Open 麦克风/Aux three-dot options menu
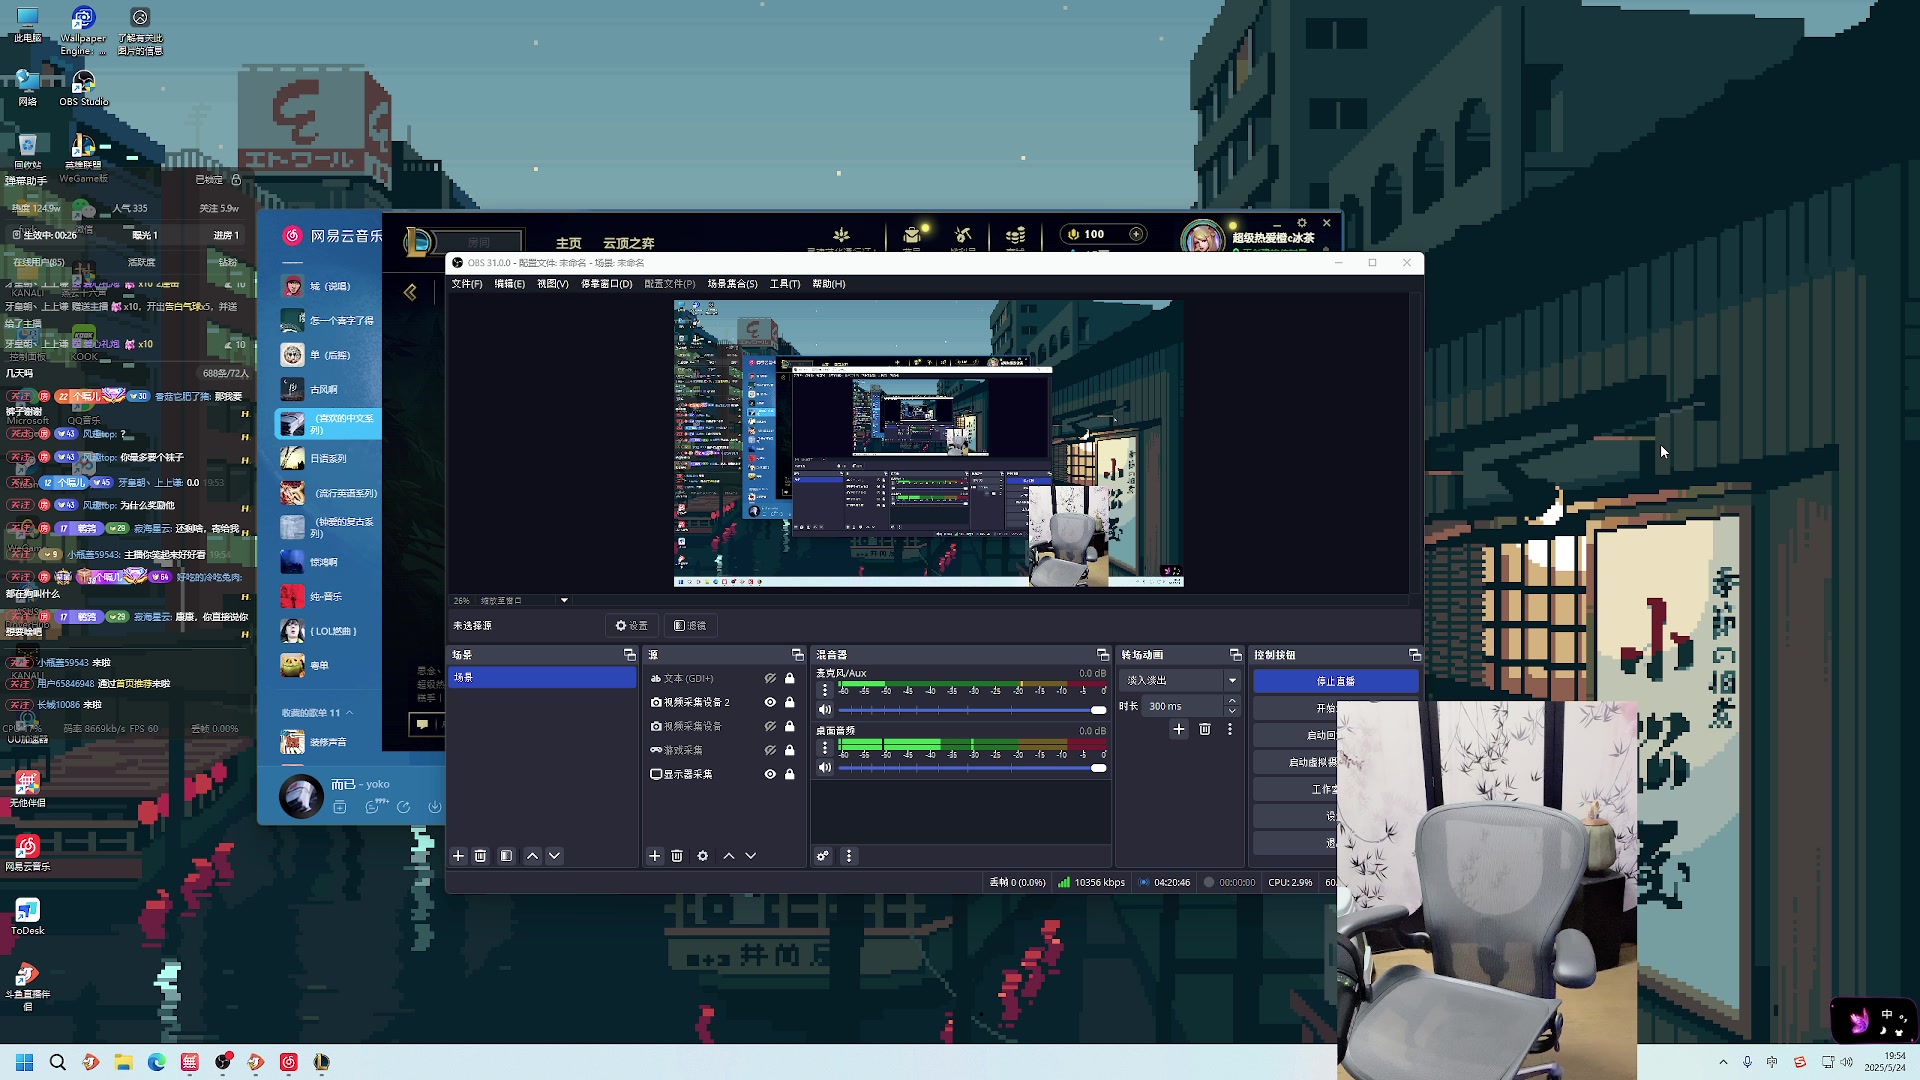The width and height of the screenshot is (1920, 1080). (825, 690)
